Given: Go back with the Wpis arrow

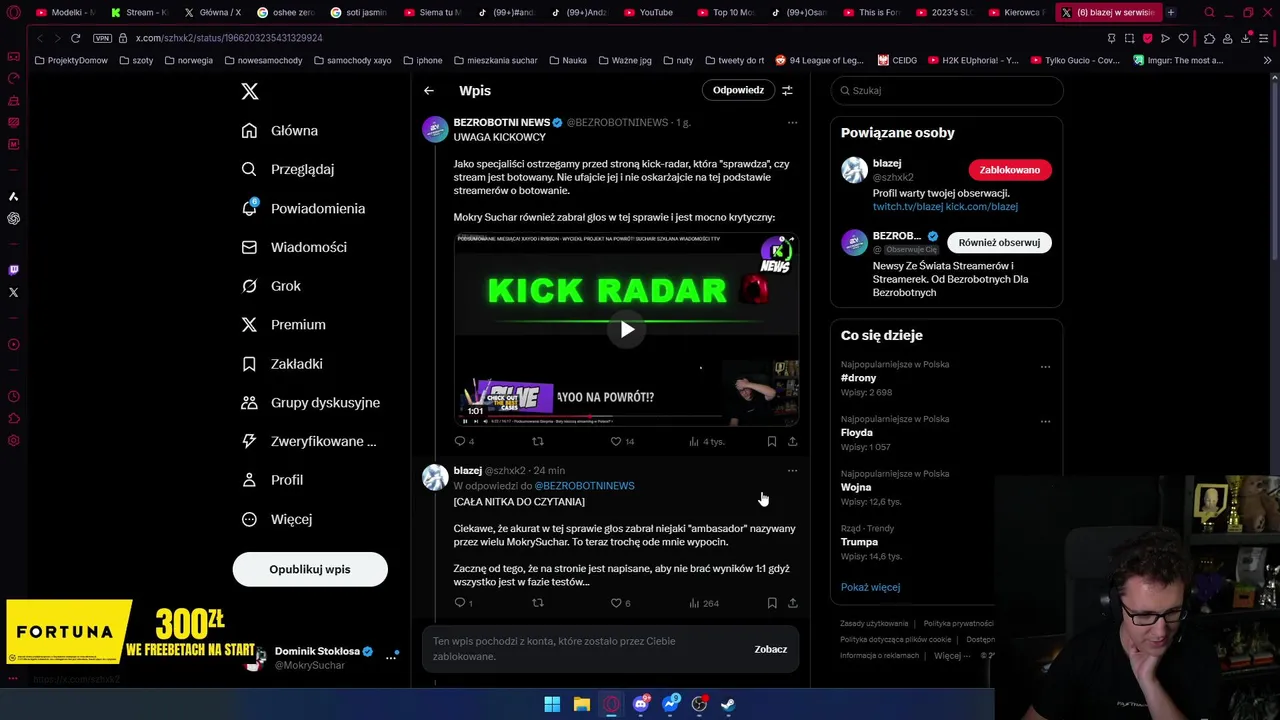Looking at the screenshot, I should click(x=429, y=90).
